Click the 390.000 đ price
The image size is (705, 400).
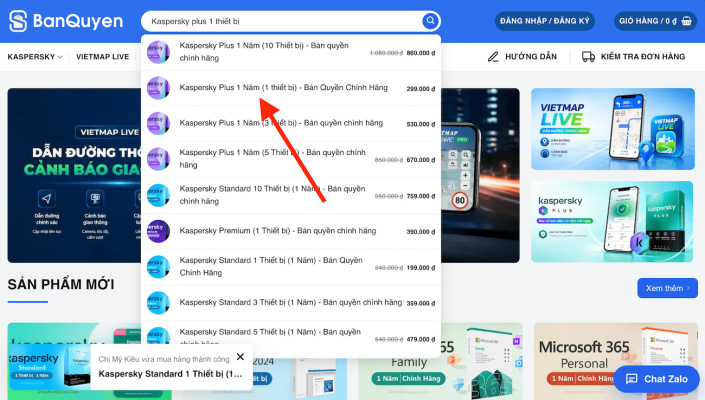point(421,232)
